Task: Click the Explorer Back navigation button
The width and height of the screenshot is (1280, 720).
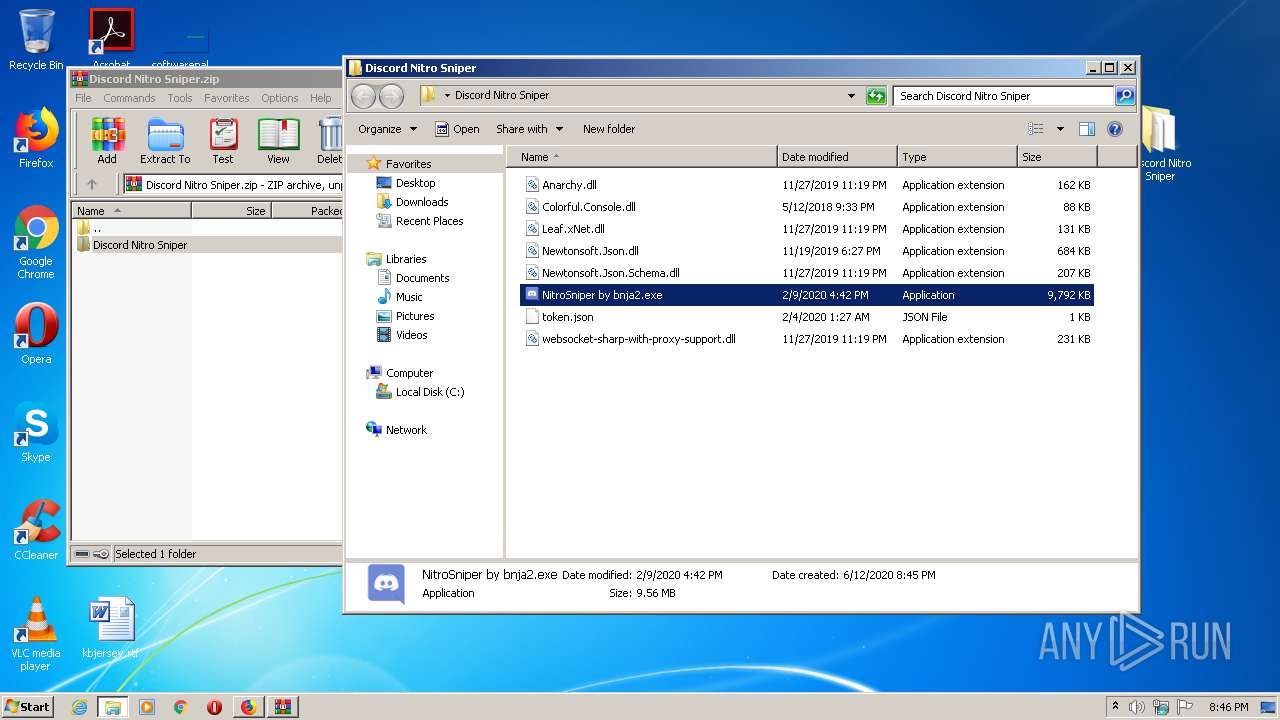Action: tap(364, 96)
